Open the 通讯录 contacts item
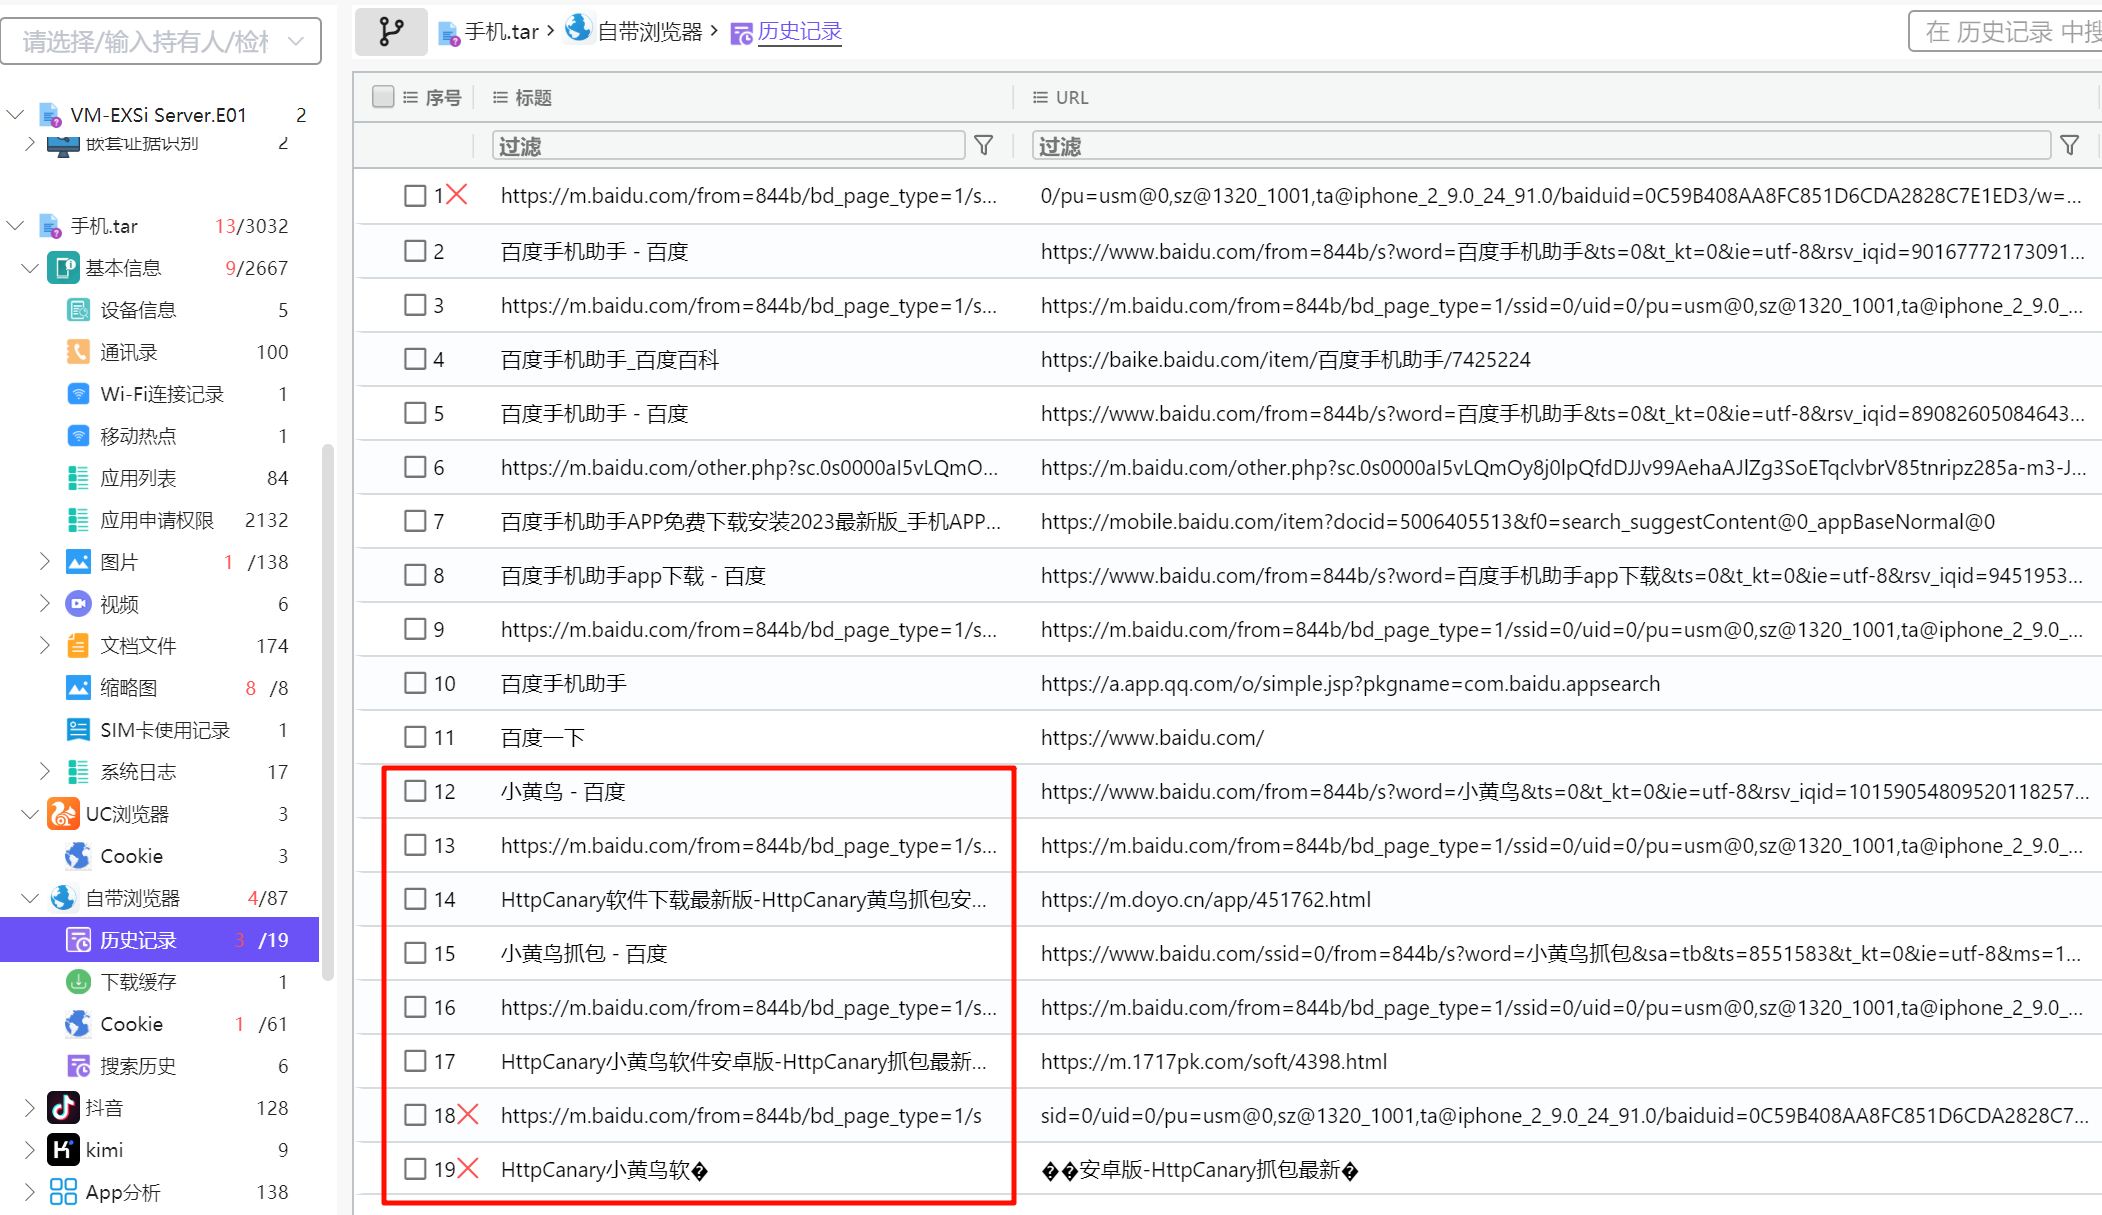The height and width of the screenshot is (1215, 2102). coord(128,352)
